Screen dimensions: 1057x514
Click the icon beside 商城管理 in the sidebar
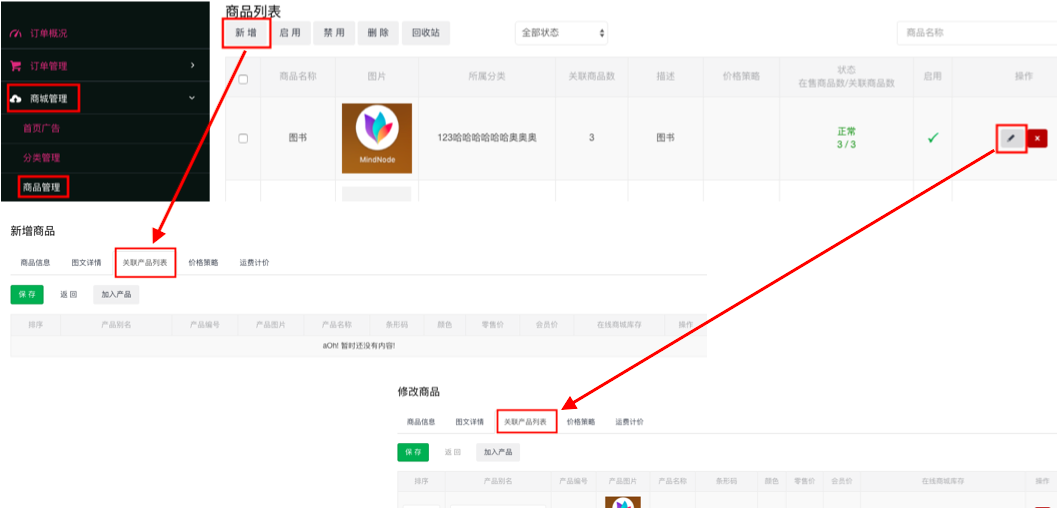click(x=16, y=99)
